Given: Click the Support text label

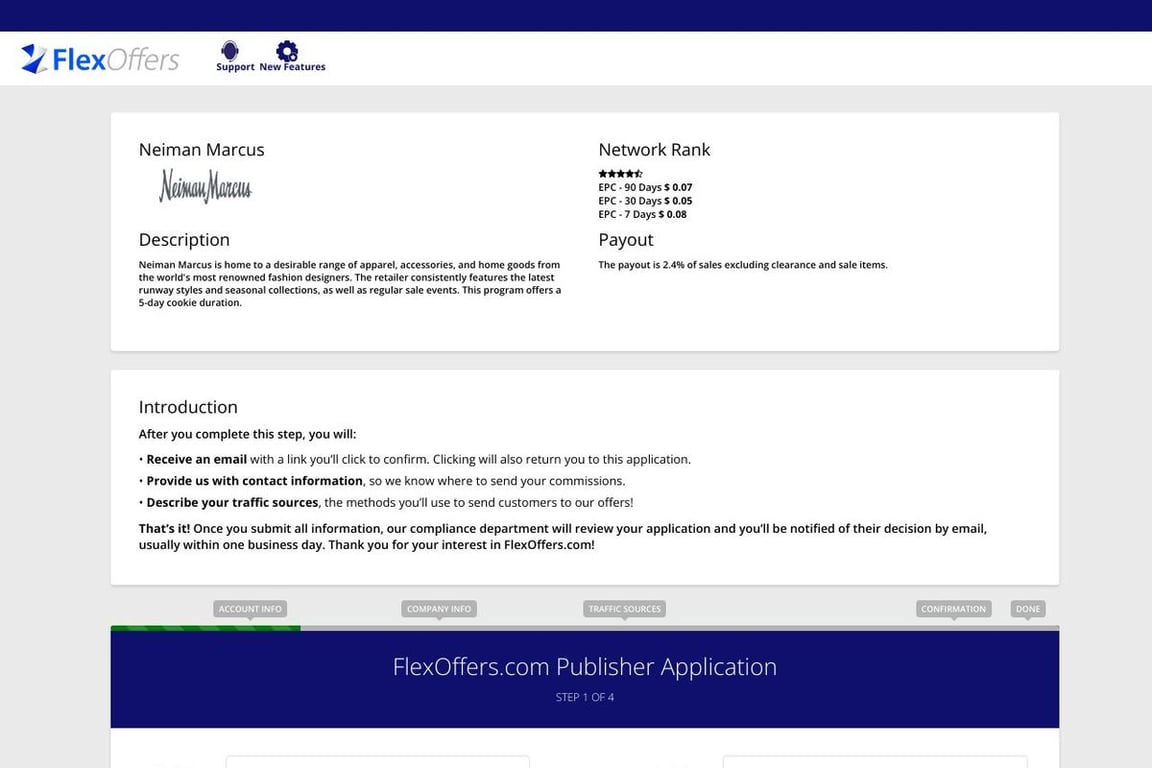Looking at the screenshot, I should [235, 67].
